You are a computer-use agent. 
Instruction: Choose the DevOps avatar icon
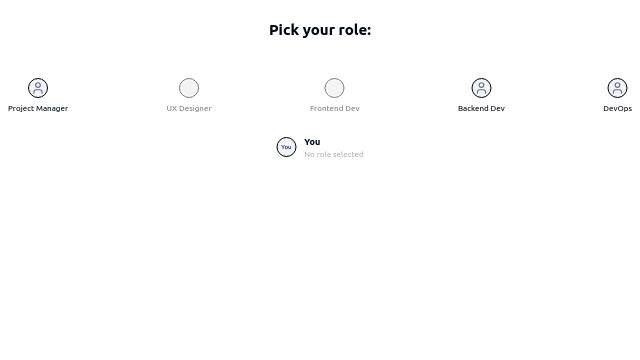pyautogui.click(x=617, y=88)
